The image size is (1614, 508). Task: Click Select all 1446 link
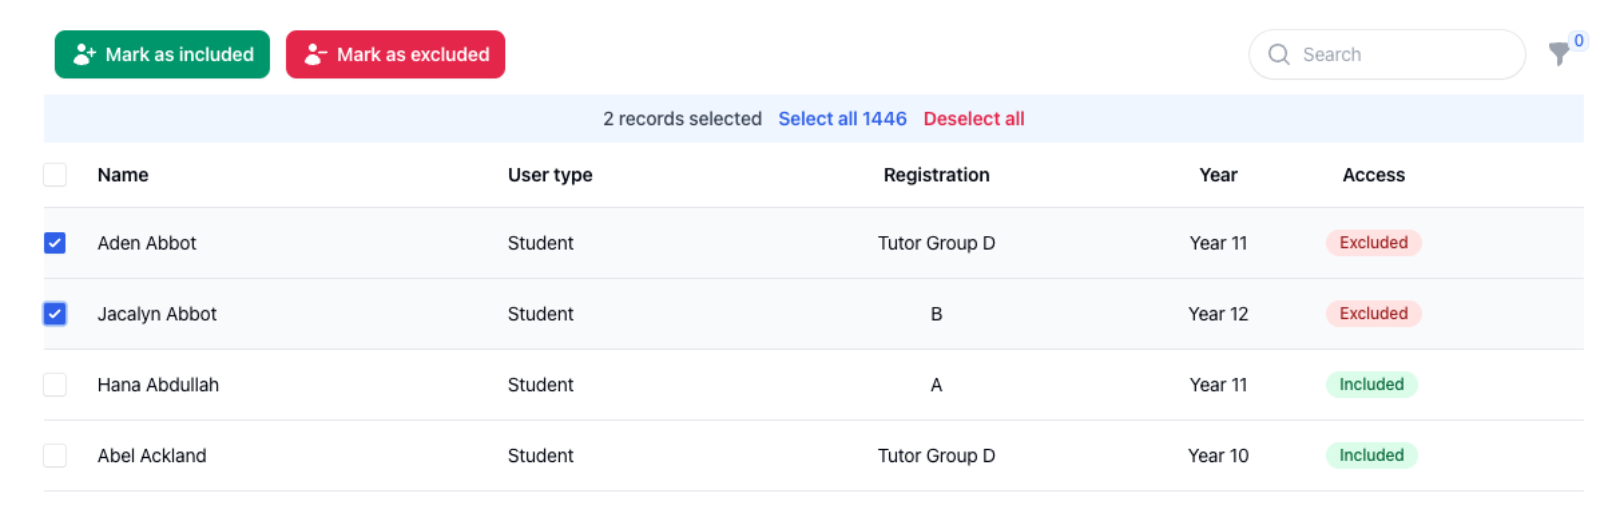pos(842,119)
